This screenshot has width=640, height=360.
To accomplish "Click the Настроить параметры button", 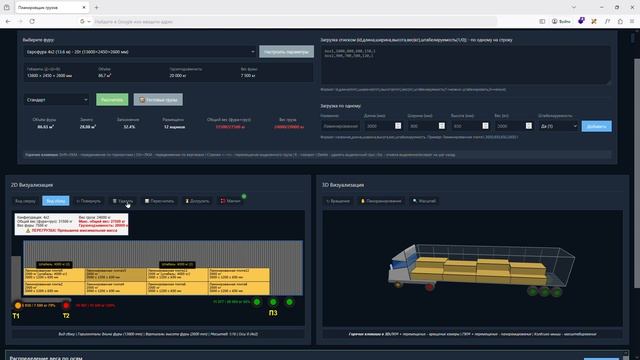I will click(x=287, y=52).
